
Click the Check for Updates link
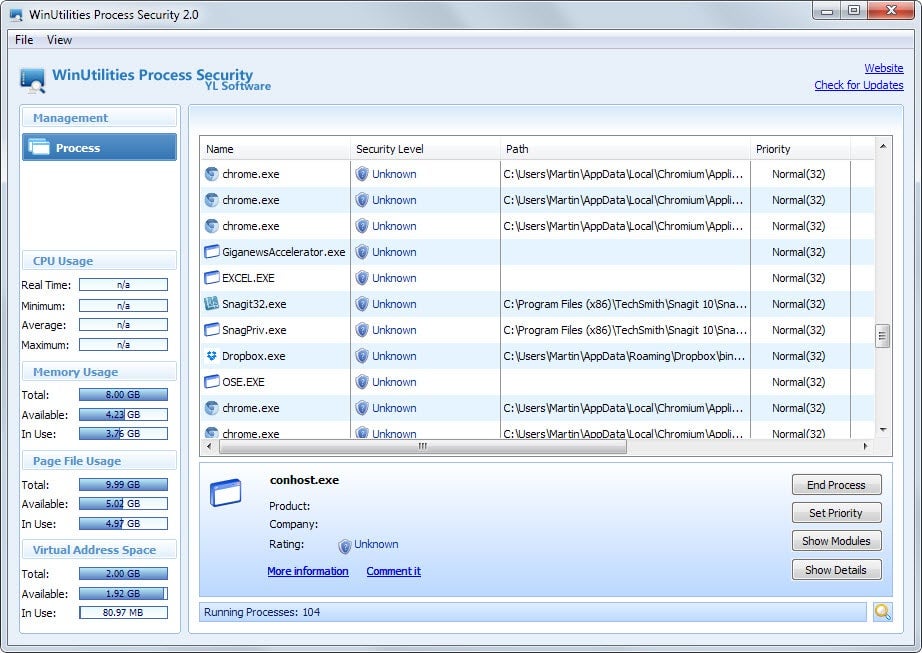(858, 85)
